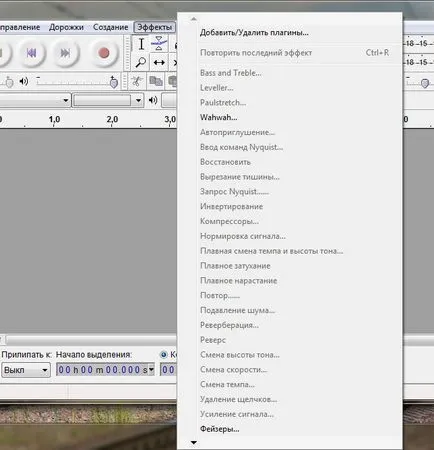Image resolution: width=434 pixels, height=450 pixels.
Task: Click the Skip to End transport button
Action: click(x=65, y=53)
